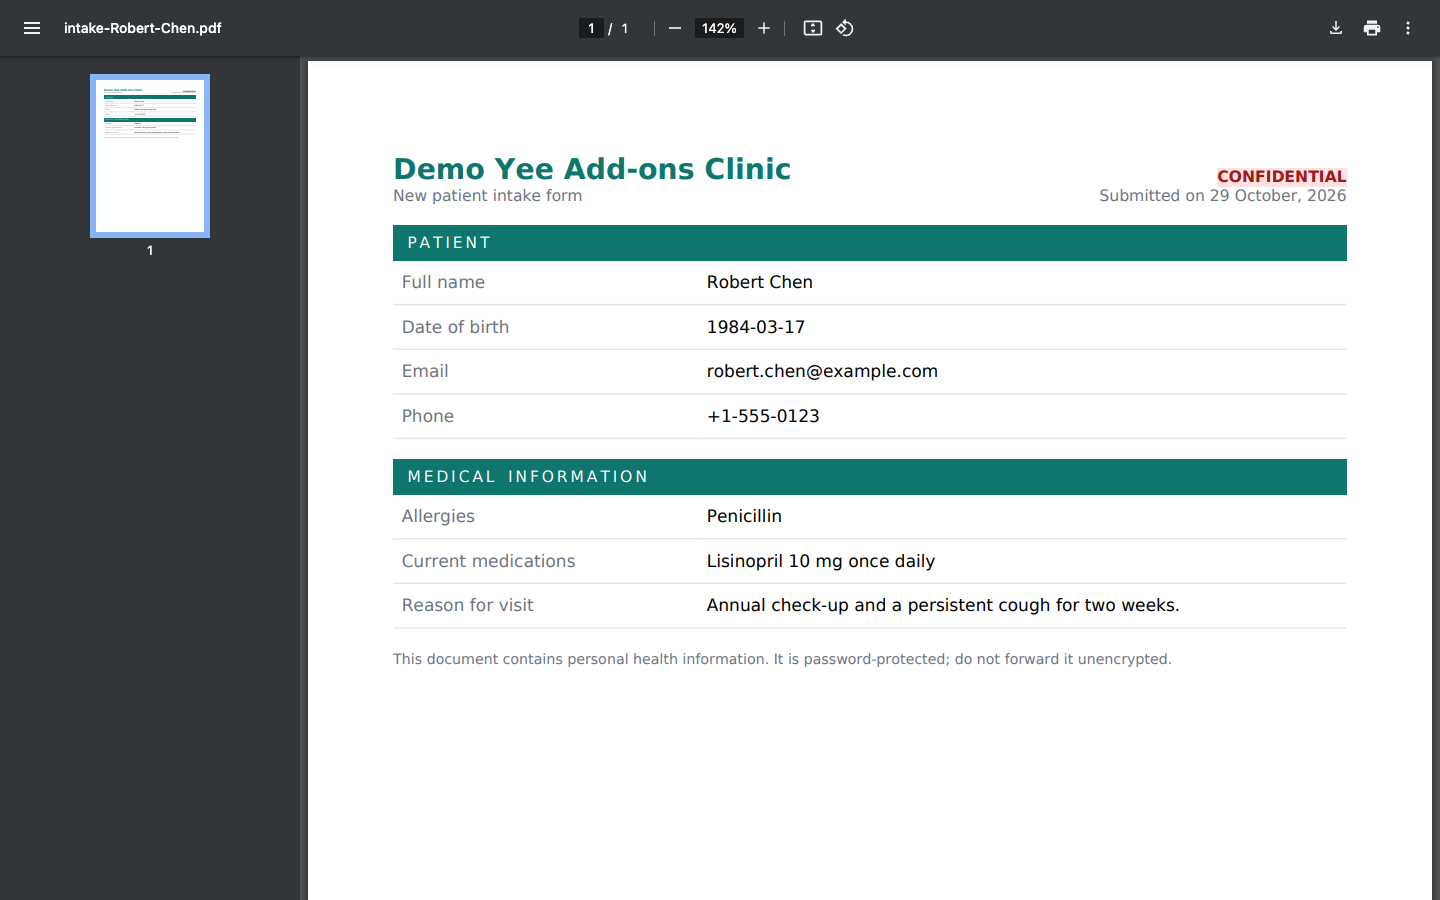Click the Full name field label
This screenshot has width=1440, height=900.
click(443, 282)
